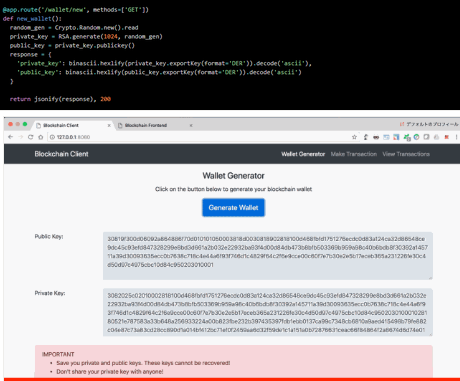Viewport: 460px width, 381px height.
Task: Go to the browser home icon
Action: (41, 137)
